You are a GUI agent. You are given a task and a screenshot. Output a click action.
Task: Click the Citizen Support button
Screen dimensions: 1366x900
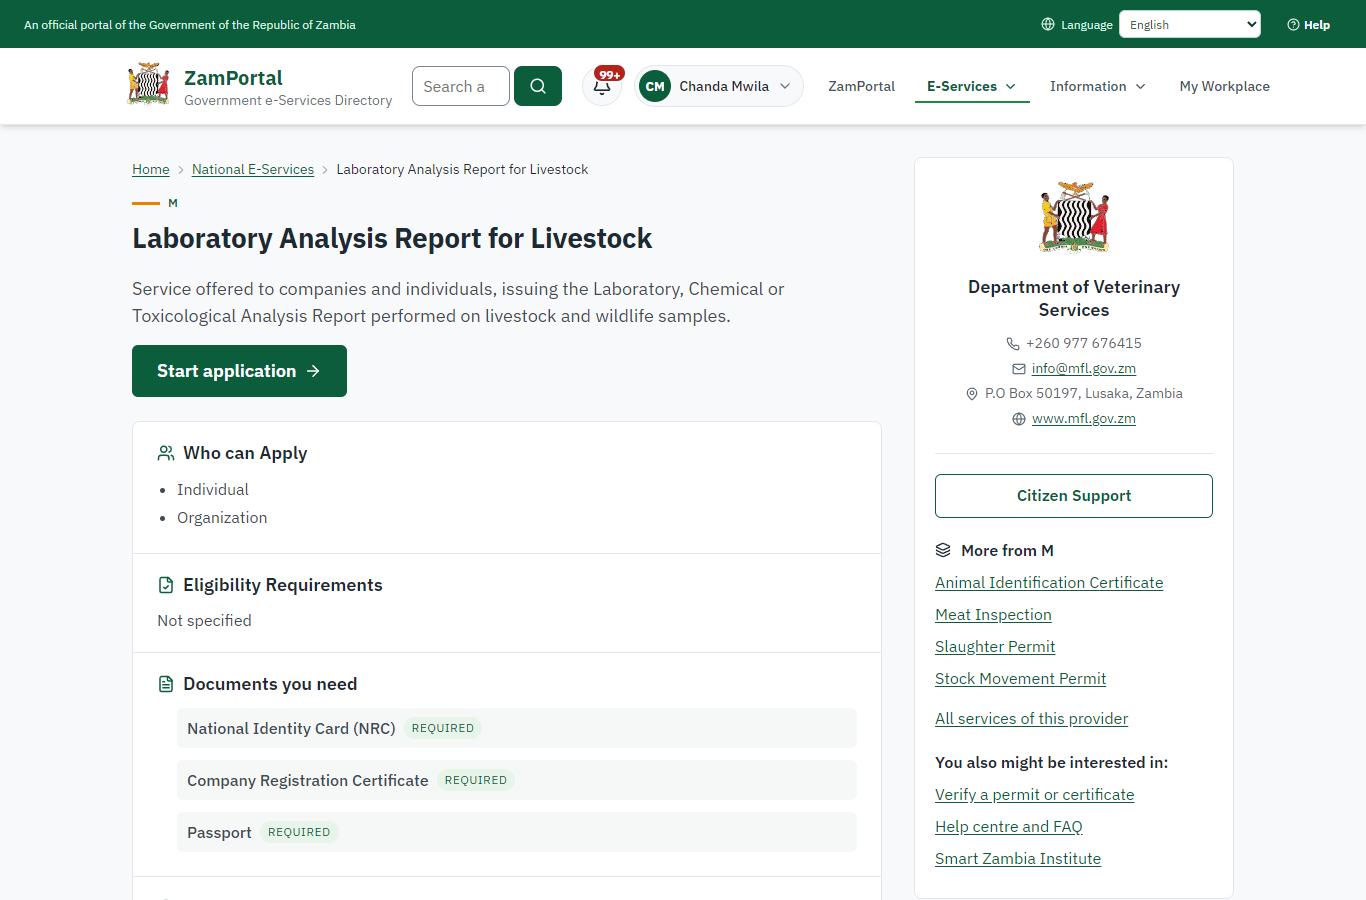(x=1074, y=496)
